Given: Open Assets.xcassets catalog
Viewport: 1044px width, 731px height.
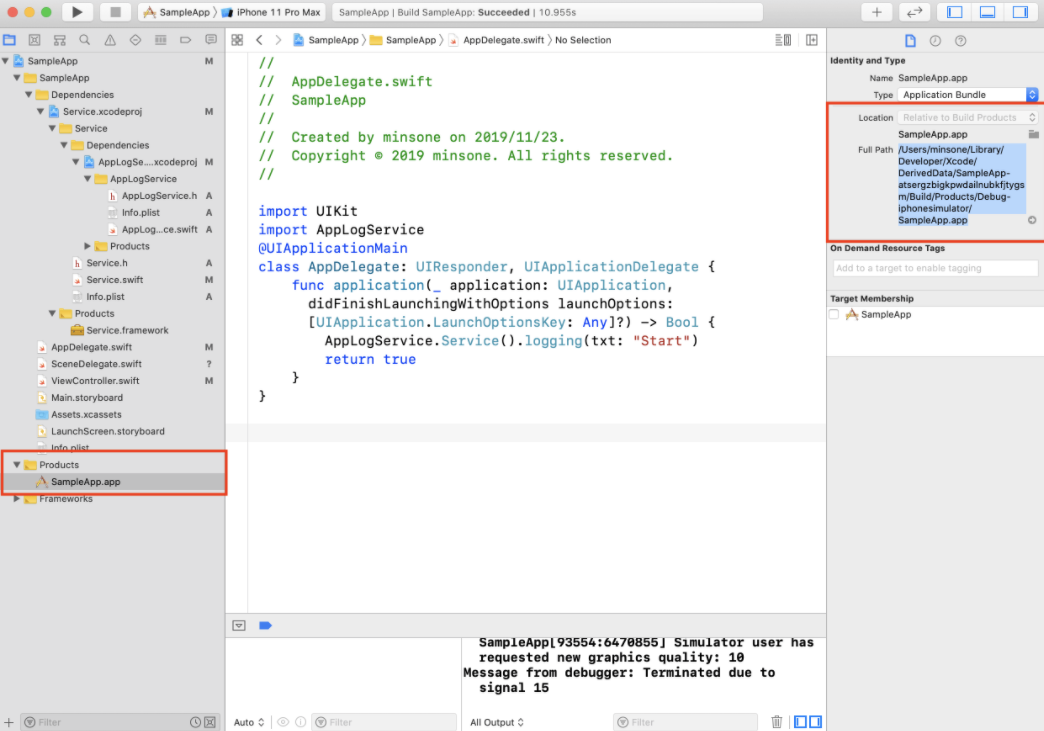Looking at the screenshot, I should [86, 414].
